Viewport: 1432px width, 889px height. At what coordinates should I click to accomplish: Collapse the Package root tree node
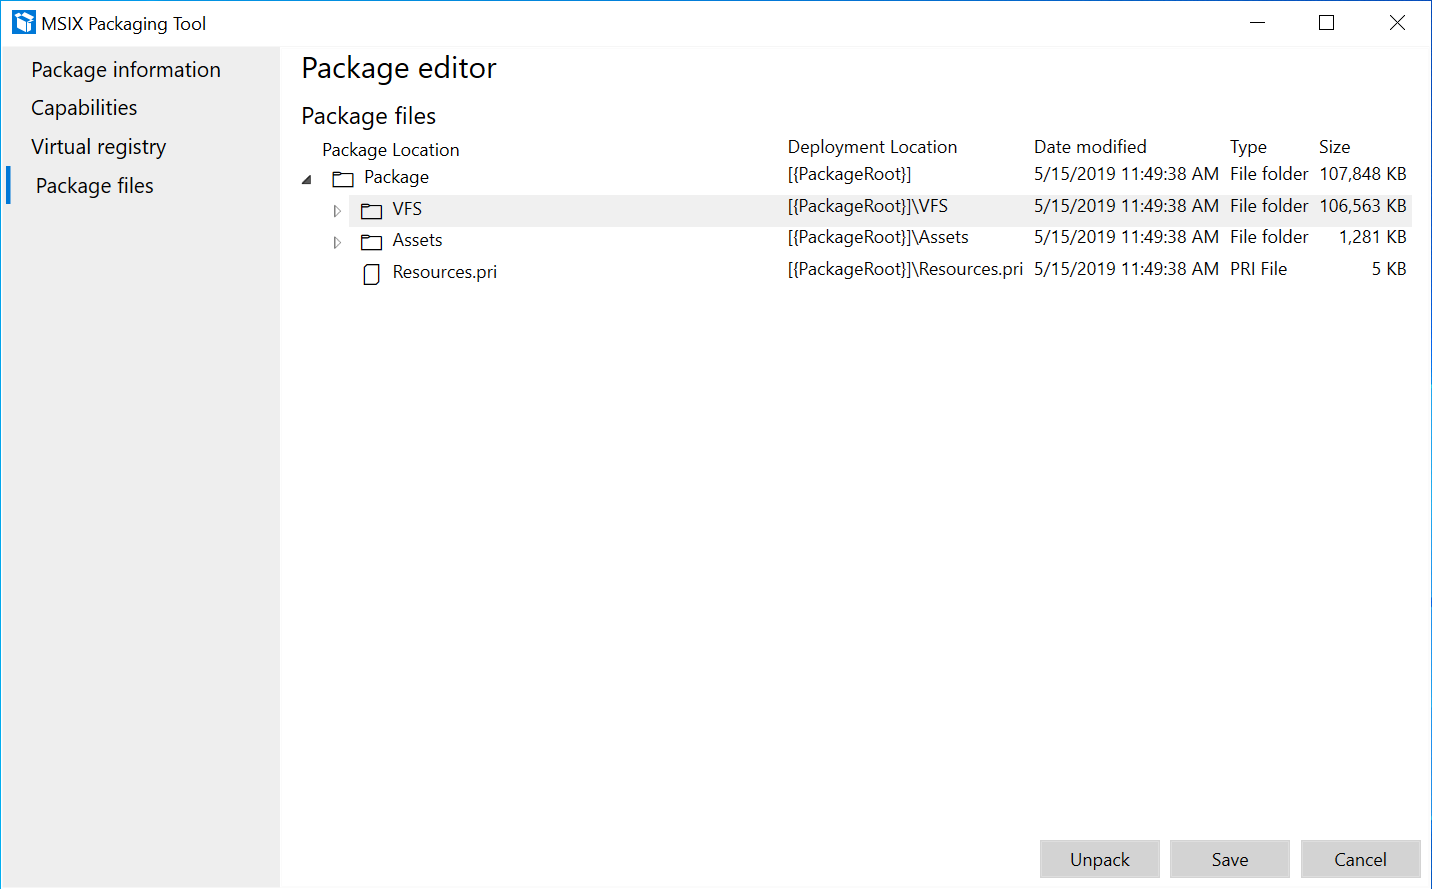click(x=307, y=180)
